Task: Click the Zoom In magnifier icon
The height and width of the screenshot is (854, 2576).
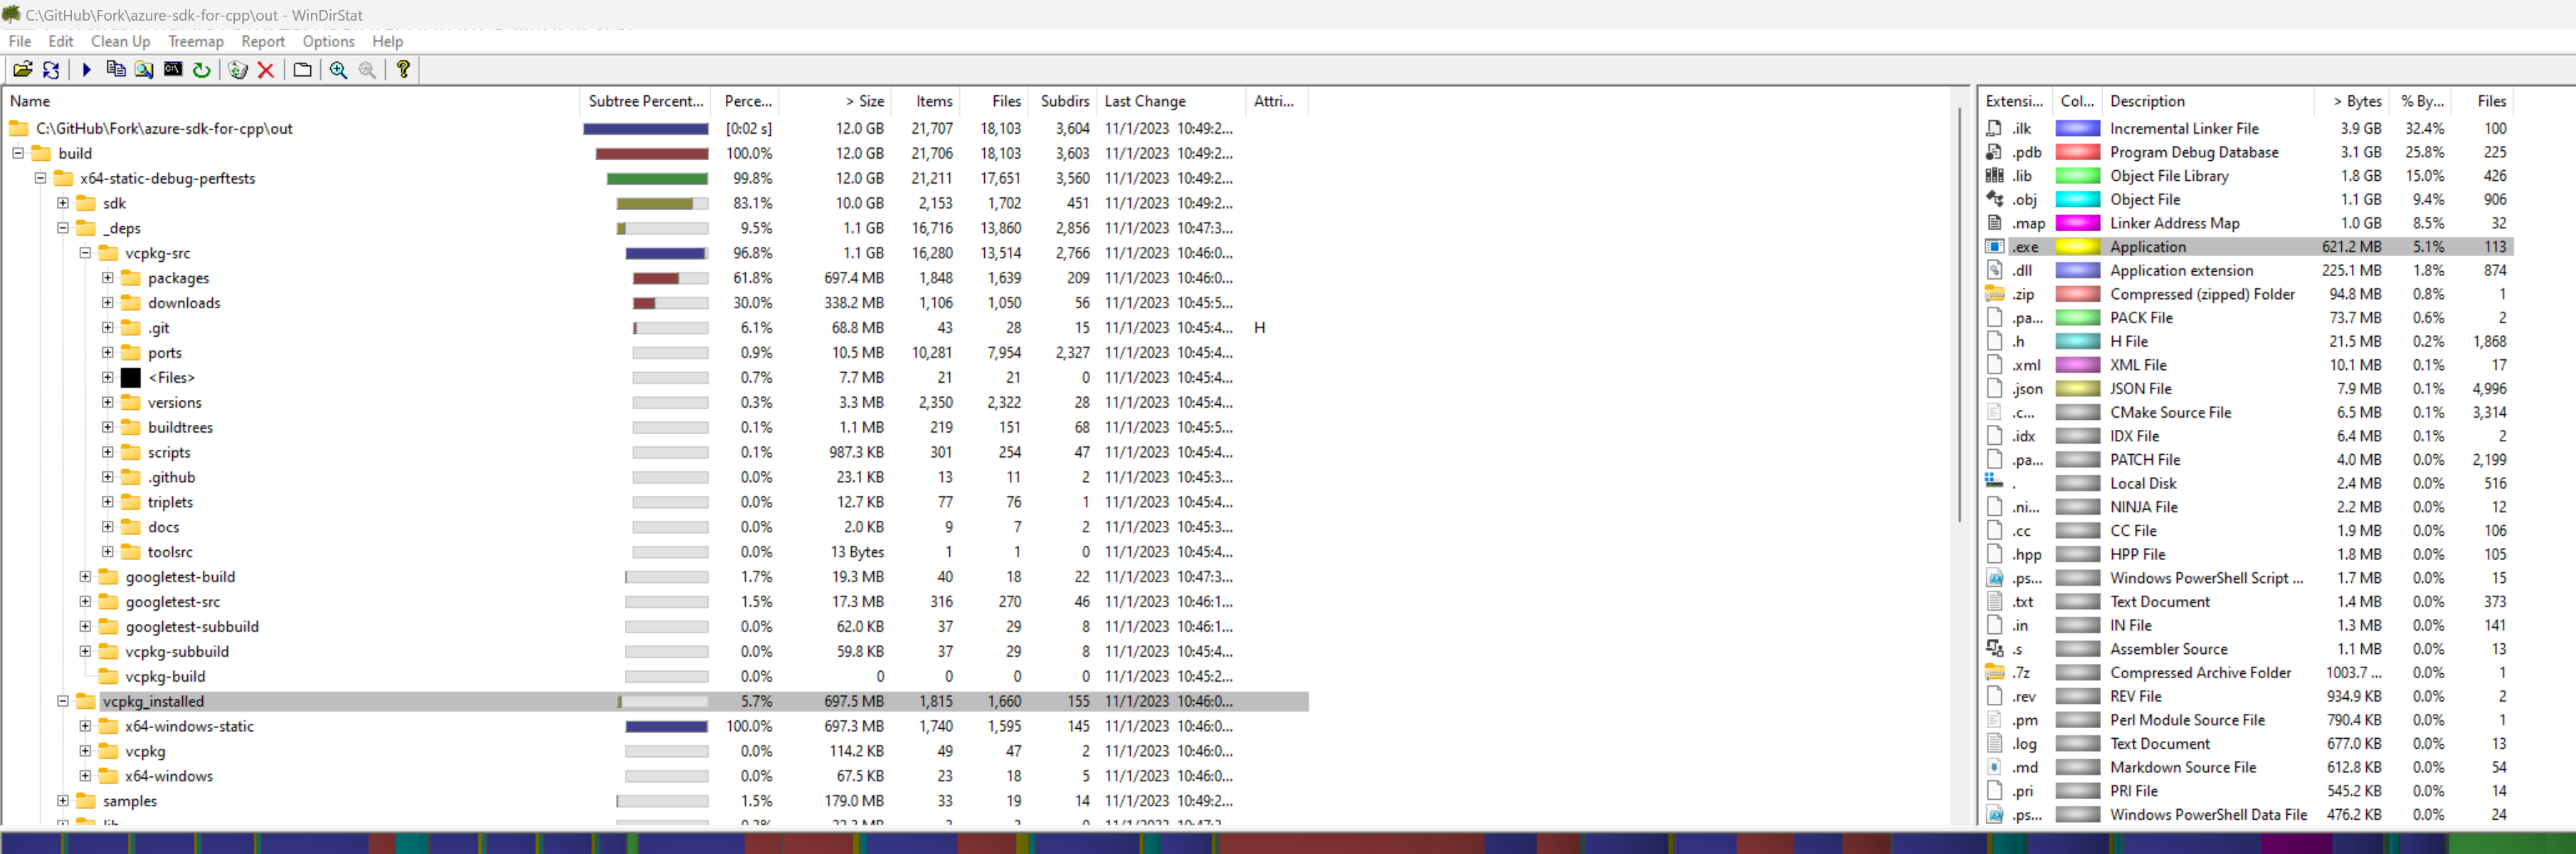Action: (x=338, y=69)
